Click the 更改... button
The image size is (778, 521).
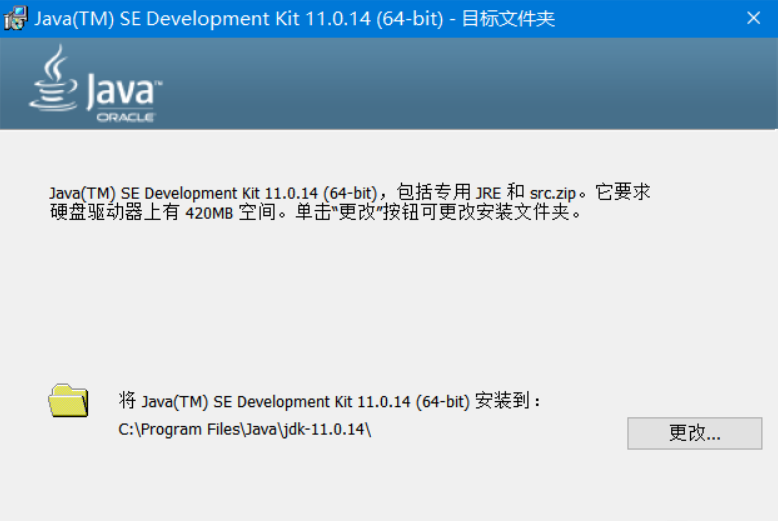694,433
